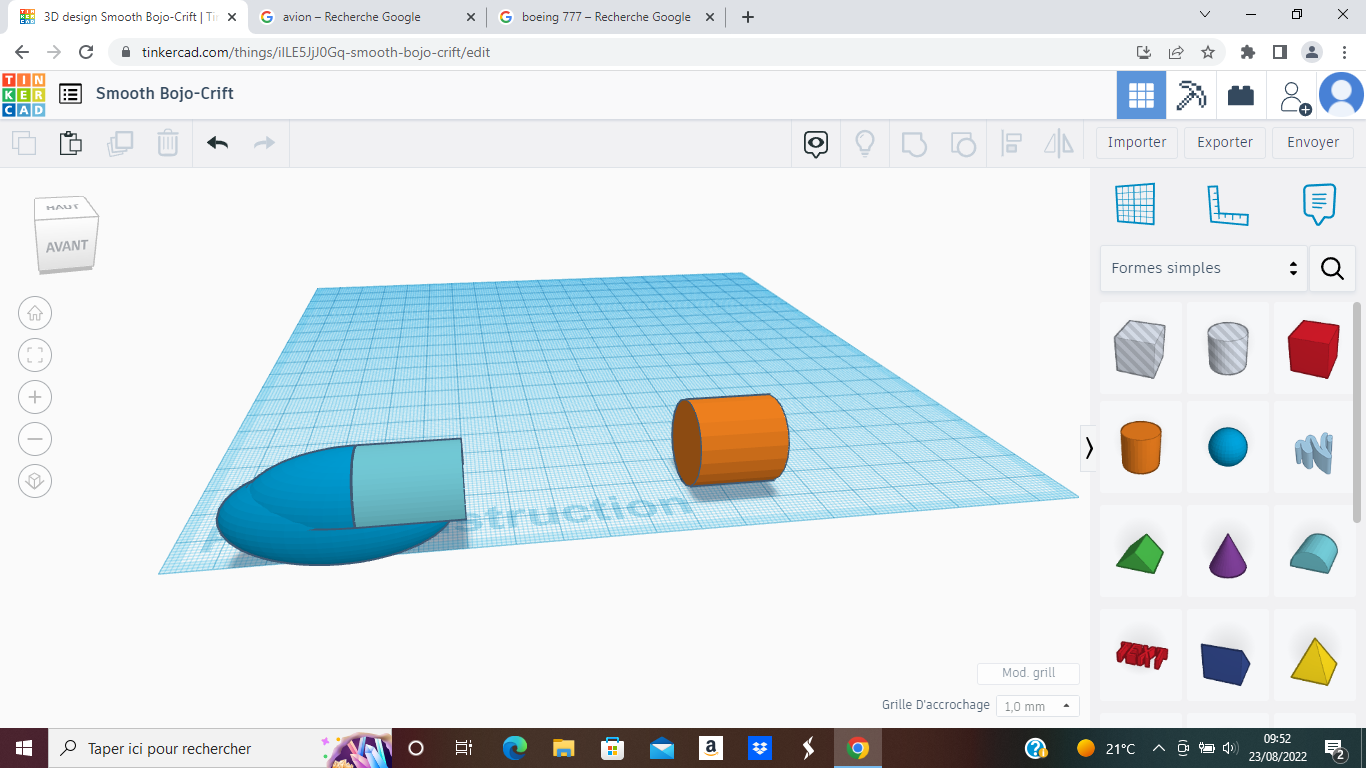Switch to the avion Recherche Google tab

366,17
